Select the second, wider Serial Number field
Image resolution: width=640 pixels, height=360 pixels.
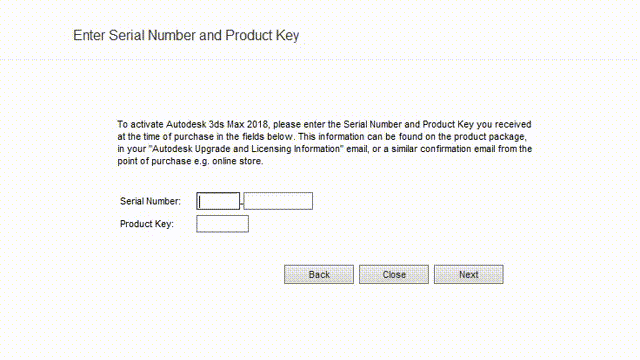(278, 201)
